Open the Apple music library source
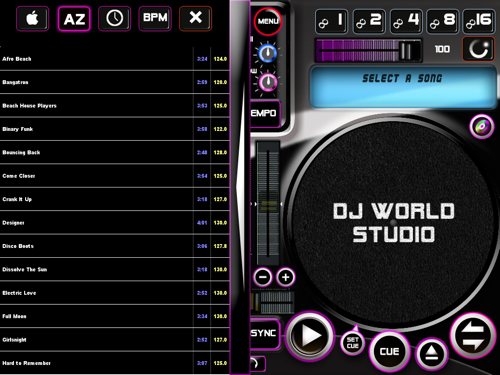Screen dimensions: 500x375 click(x=32, y=19)
